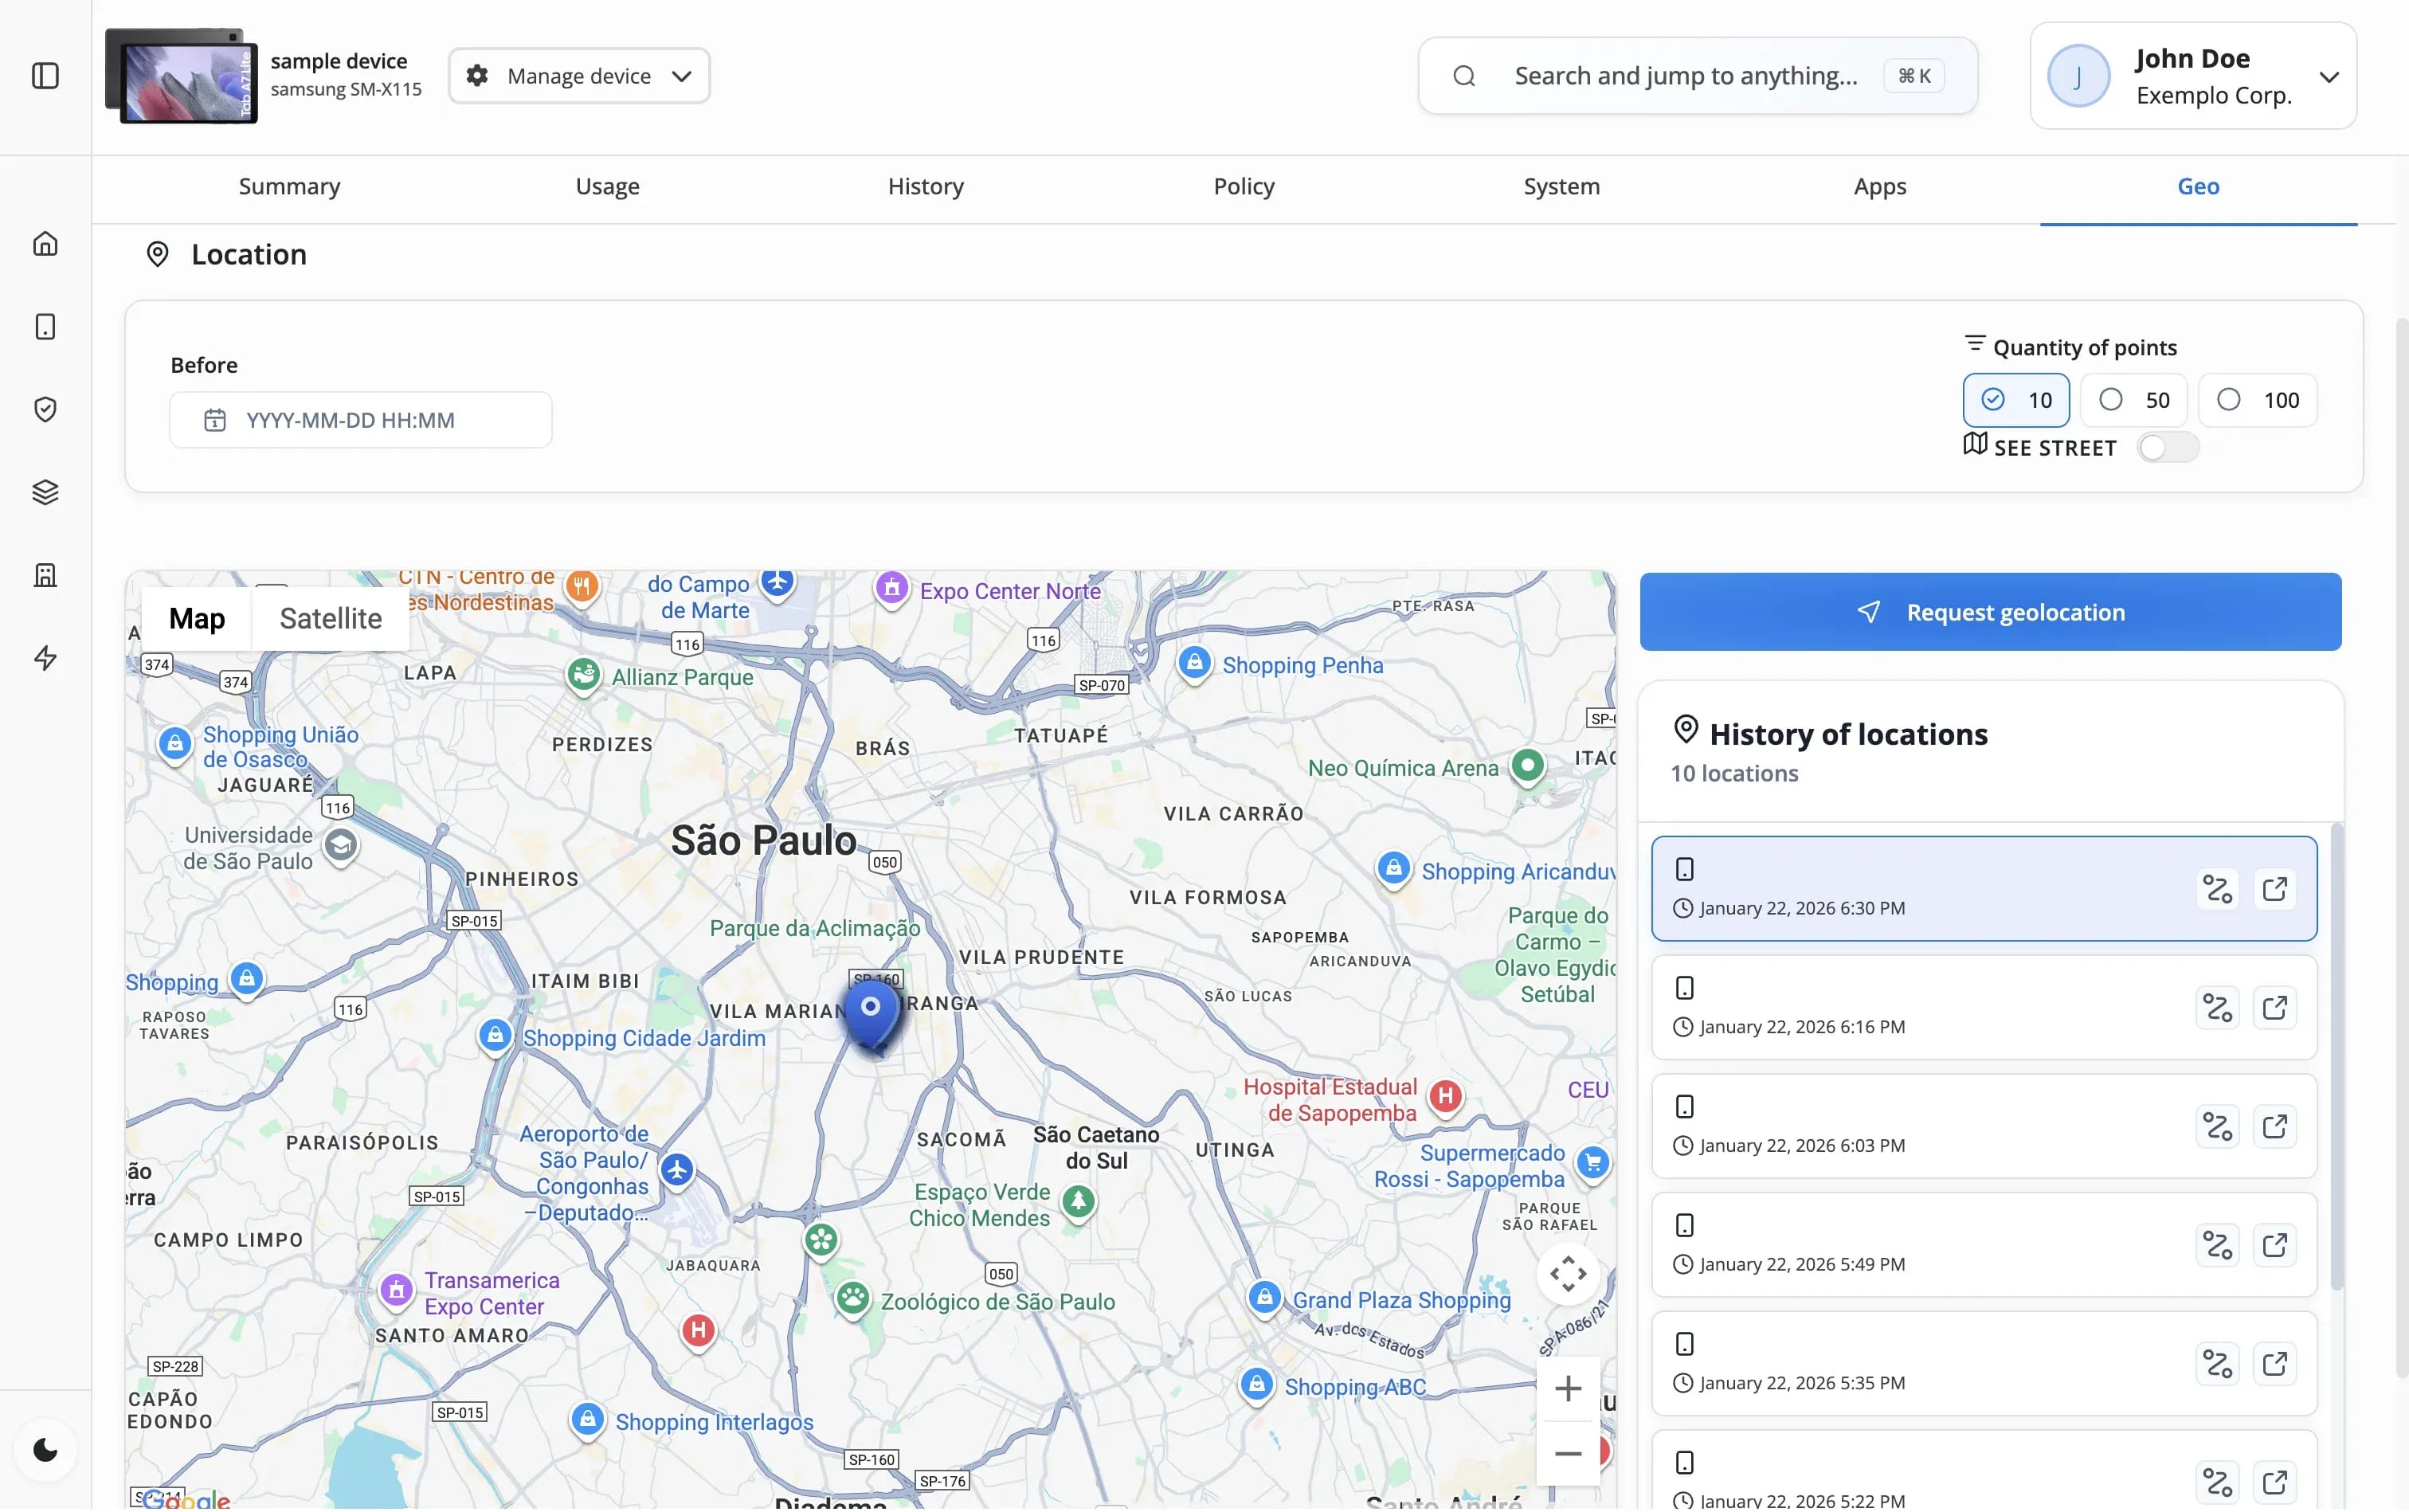Open the Before date picker calendar
Screen dimensions: 2409x1512
[215, 420]
